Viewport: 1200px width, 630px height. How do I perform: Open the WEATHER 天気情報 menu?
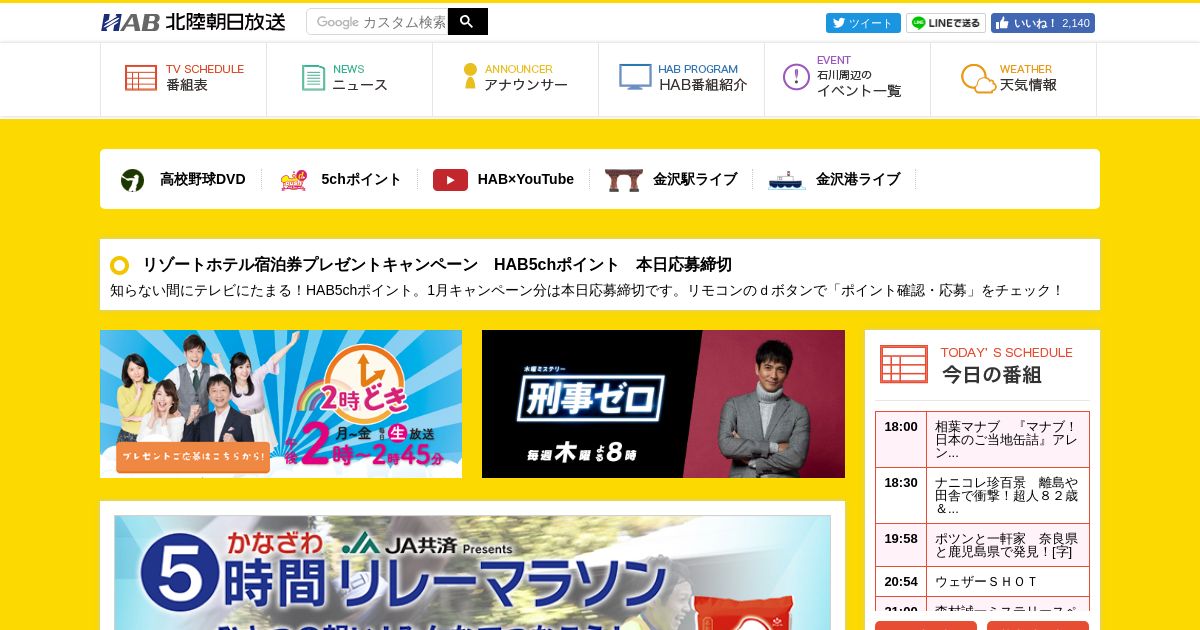[x=1013, y=78]
